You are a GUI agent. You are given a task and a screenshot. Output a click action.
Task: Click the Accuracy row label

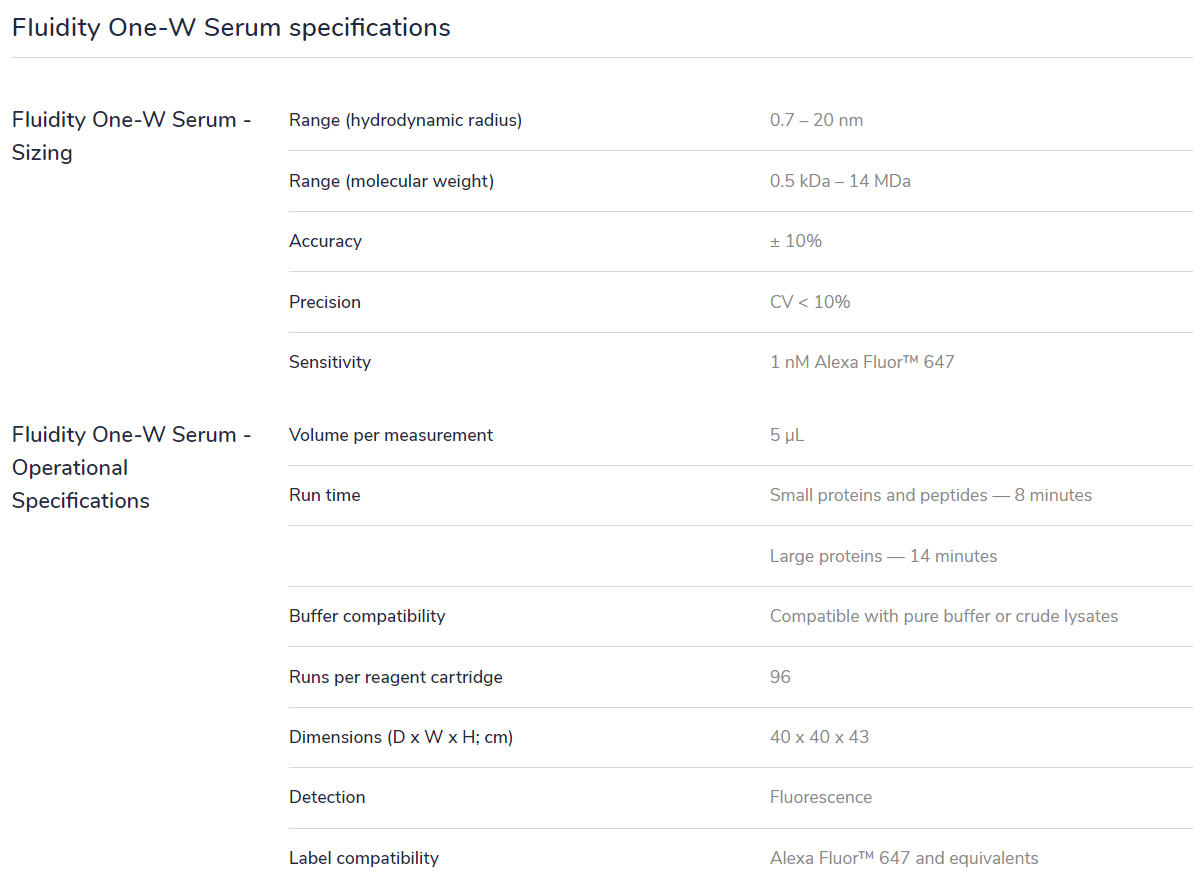tap(325, 241)
